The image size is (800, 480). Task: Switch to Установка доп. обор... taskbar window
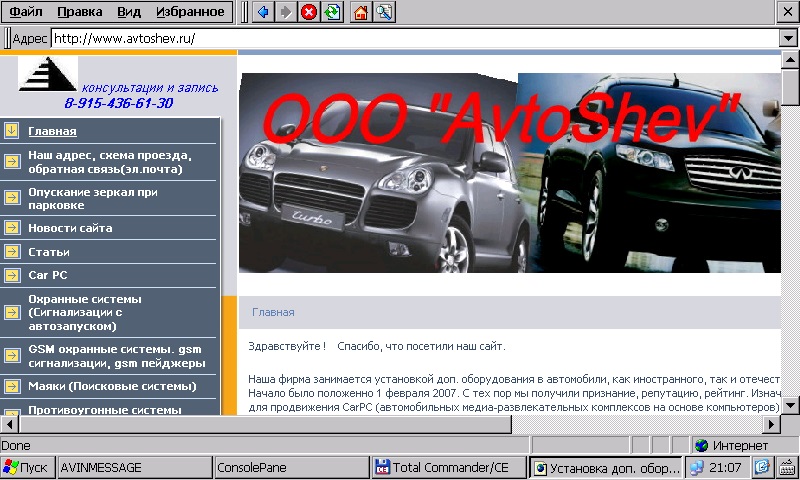tap(606, 468)
